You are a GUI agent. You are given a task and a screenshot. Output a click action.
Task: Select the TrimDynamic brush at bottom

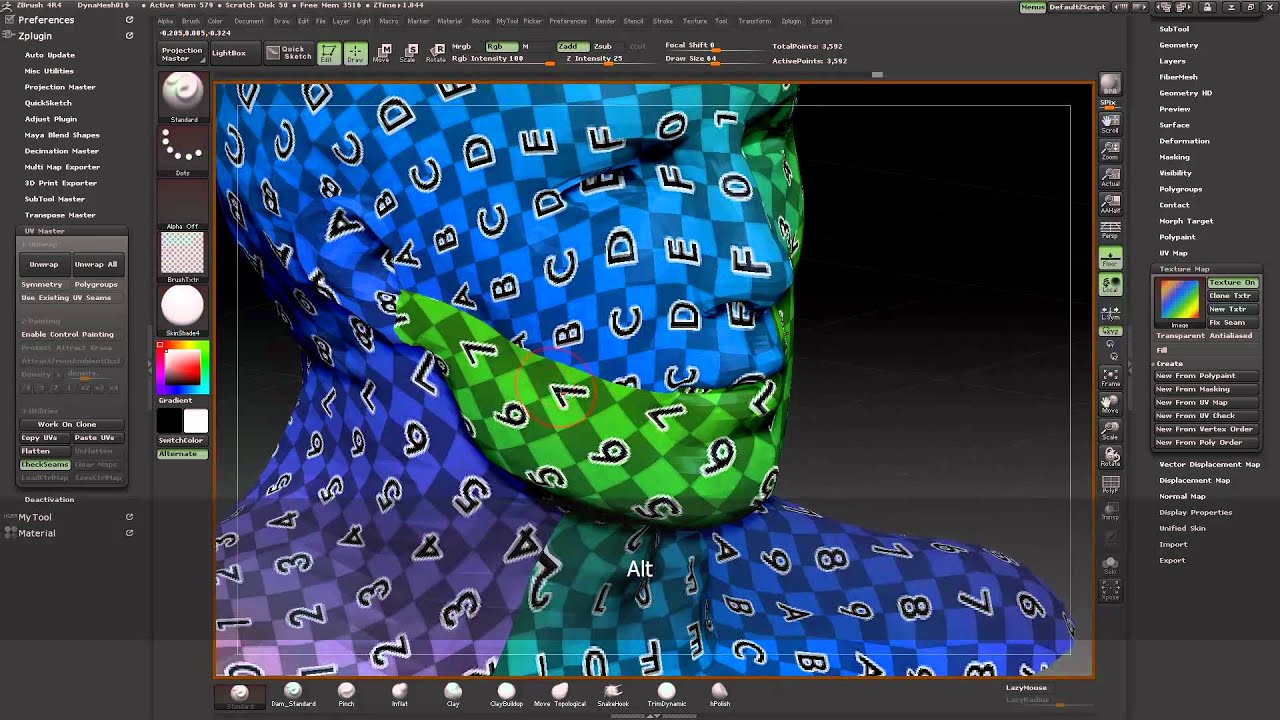pos(667,695)
